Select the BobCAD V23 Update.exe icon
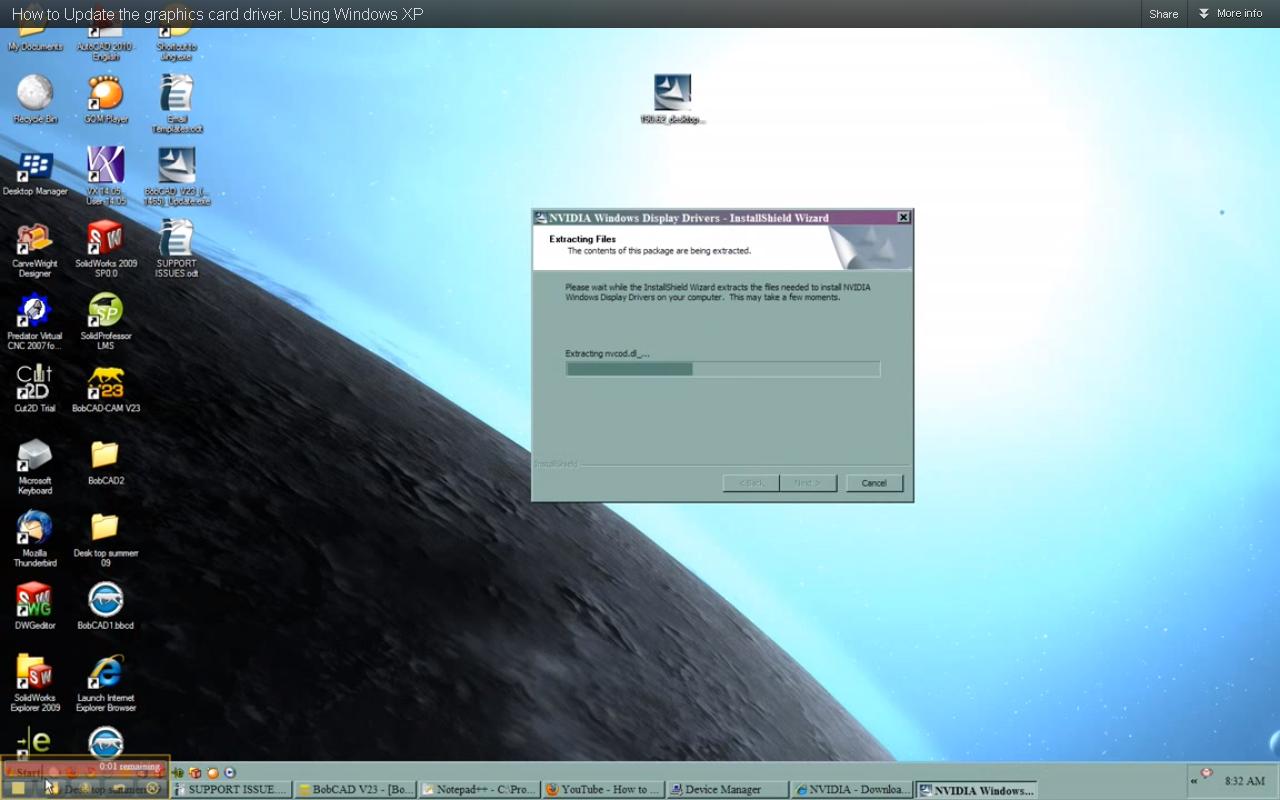Viewport: 1280px width, 800px height. (x=177, y=176)
